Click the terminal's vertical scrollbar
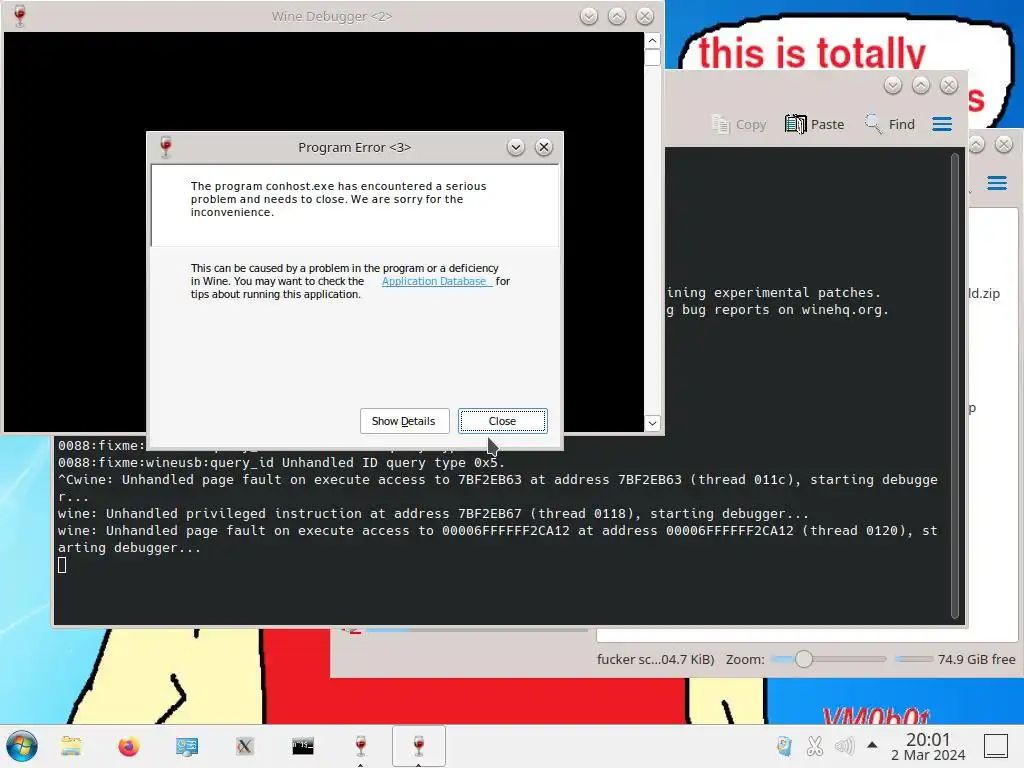The image size is (1024, 768). [955, 386]
